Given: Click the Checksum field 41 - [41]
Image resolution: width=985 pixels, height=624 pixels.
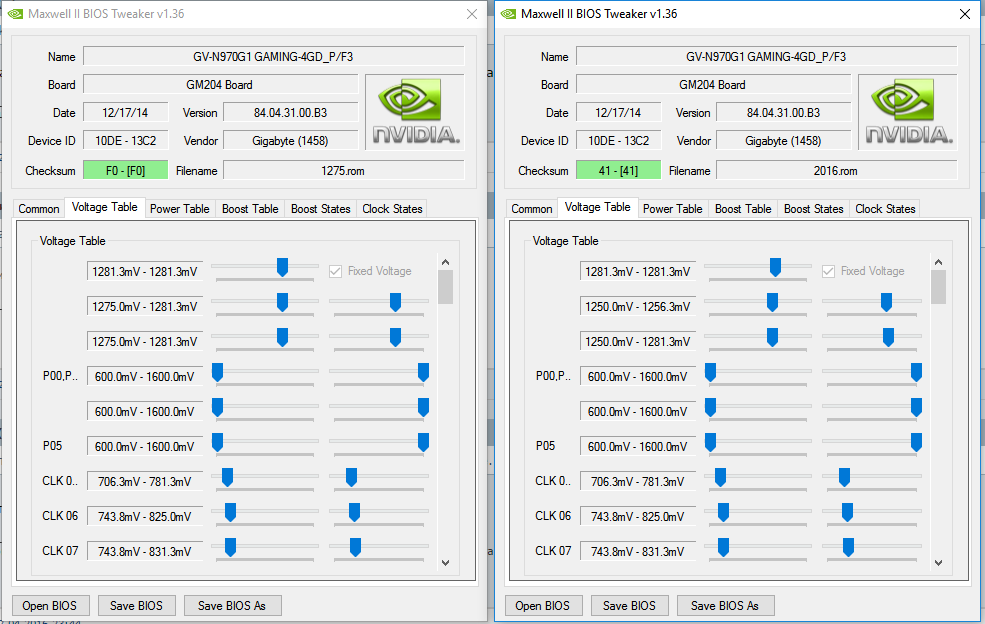Looking at the screenshot, I should pos(619,171).
